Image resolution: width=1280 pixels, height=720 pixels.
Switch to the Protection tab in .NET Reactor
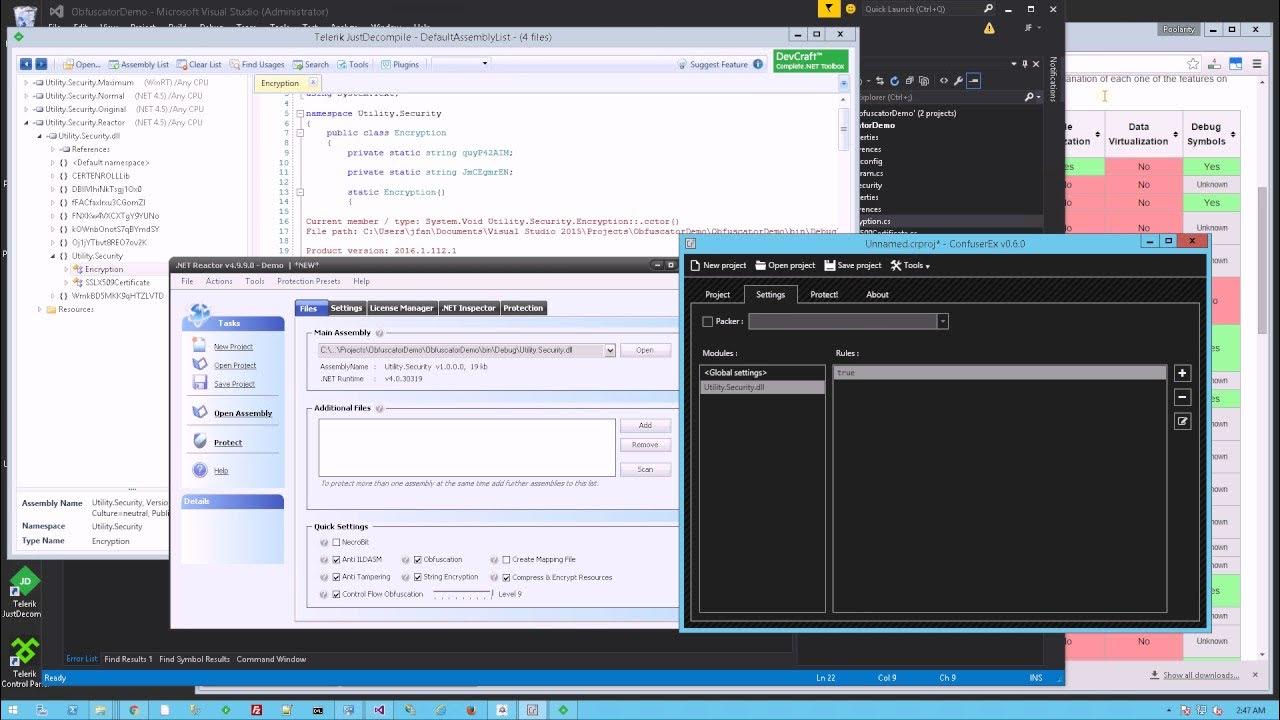(x=523, y=308)
